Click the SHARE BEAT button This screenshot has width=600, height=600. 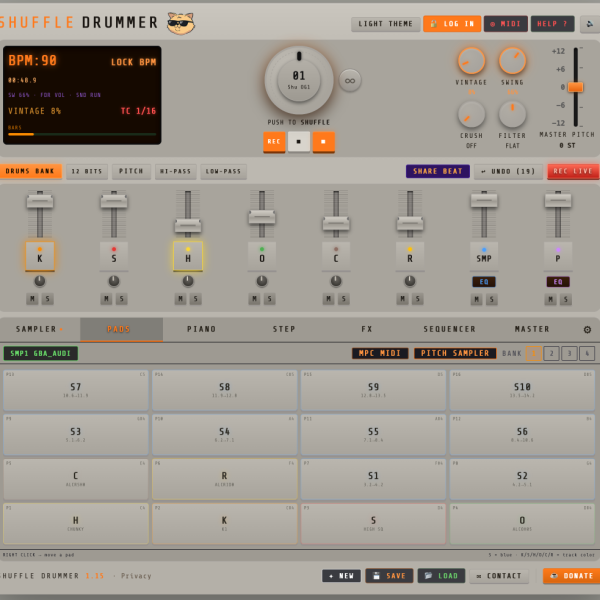click(x=438, y=171)
